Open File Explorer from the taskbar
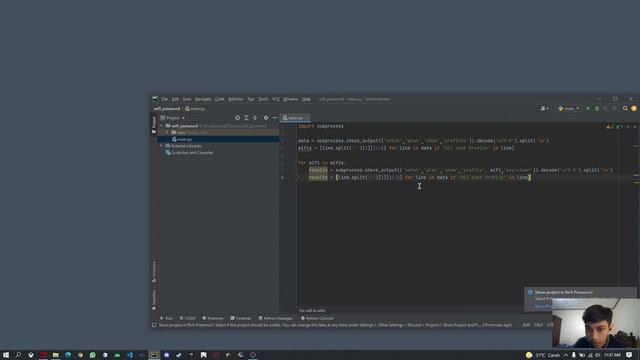Screen dimensions: 640x360 pos(56,355)
